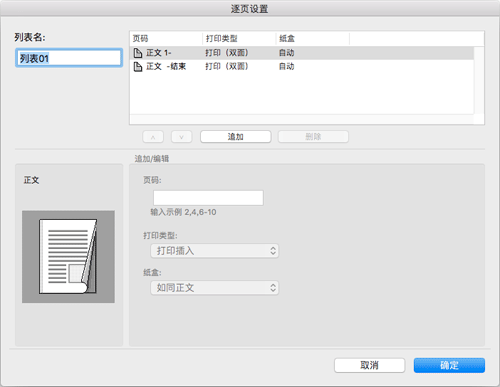
Task: Click 自动 in the 正文 1- row
Action: tap(287, 53)
